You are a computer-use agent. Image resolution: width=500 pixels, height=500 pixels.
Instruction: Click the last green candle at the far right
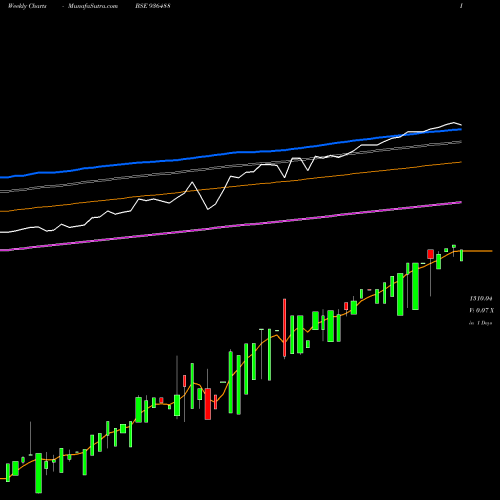tap(462, 255)
